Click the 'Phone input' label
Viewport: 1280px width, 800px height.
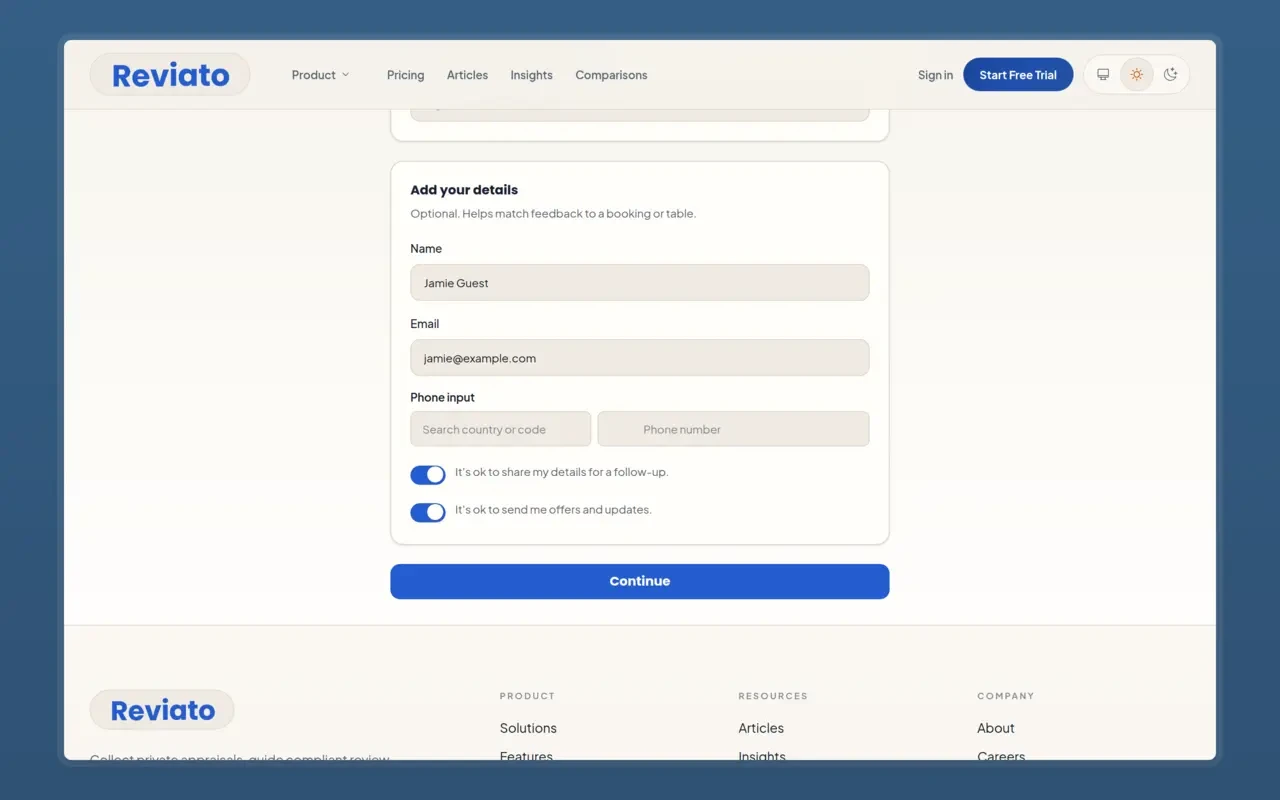click(442, 397)
